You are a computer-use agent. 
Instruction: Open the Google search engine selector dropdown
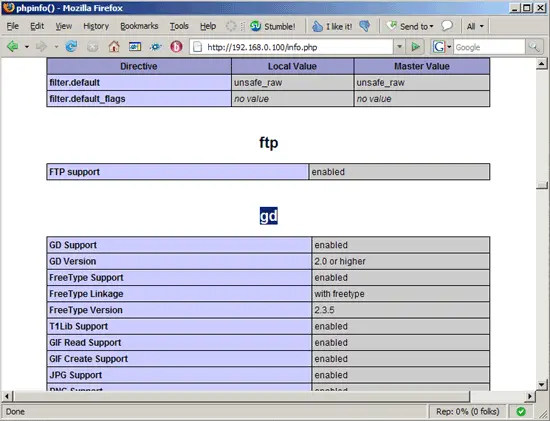[449, 47]
